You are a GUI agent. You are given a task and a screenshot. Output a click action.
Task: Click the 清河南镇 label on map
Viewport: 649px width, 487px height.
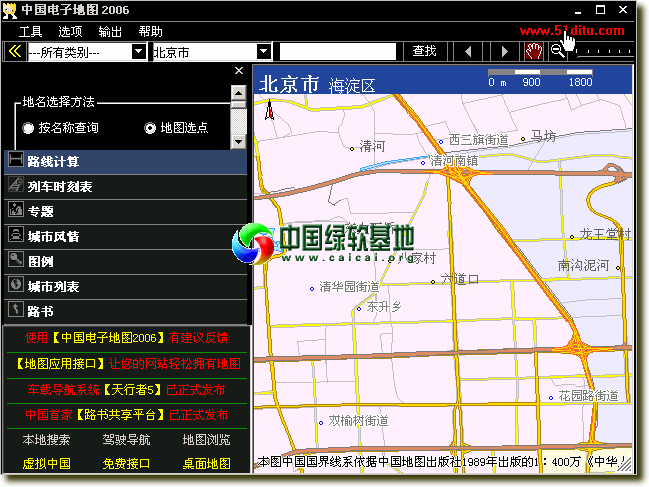[x=454, y=161]
